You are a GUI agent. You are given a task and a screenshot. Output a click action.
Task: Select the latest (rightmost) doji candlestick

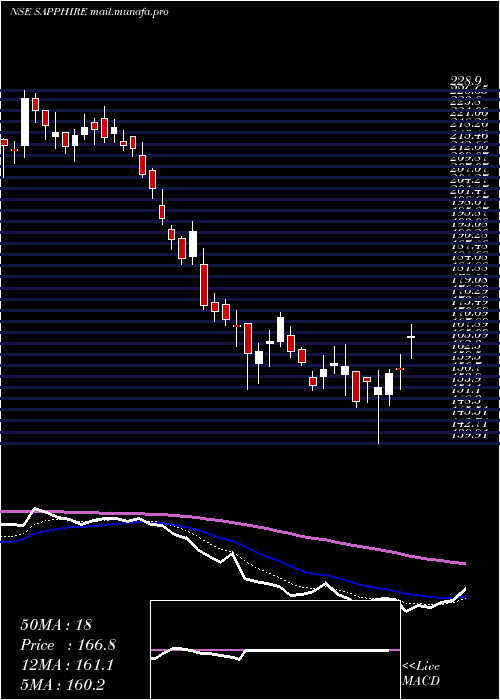(411, 337)
